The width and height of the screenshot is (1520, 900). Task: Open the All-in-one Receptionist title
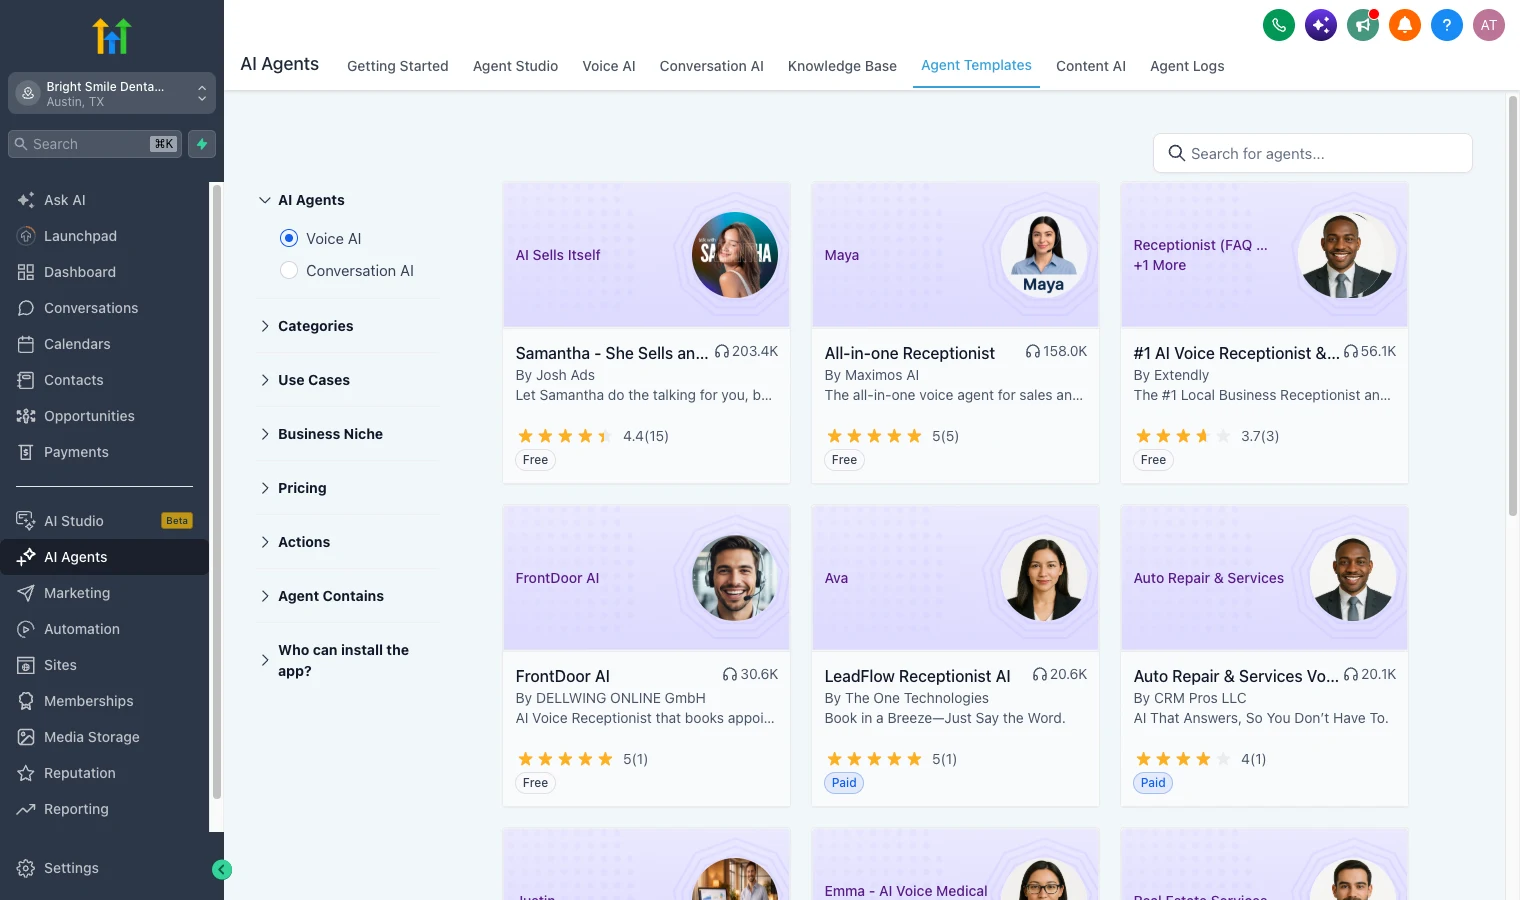[x=910, y=353]
